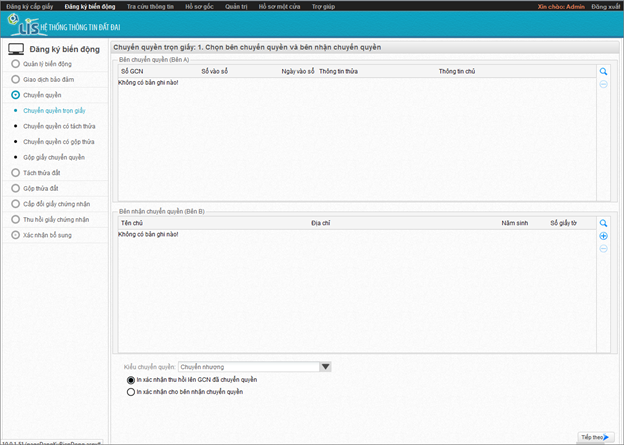
Task: Click Đăng xuất logout link
Action: tap(605, 6)
